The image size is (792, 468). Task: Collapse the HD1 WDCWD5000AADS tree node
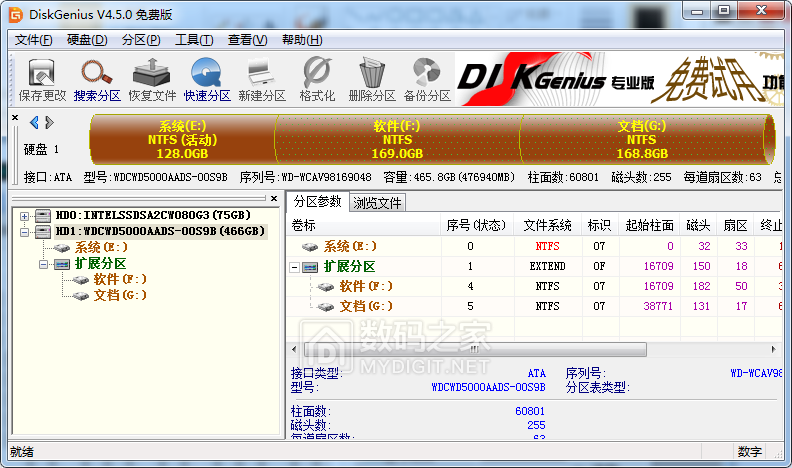(25, 231)
